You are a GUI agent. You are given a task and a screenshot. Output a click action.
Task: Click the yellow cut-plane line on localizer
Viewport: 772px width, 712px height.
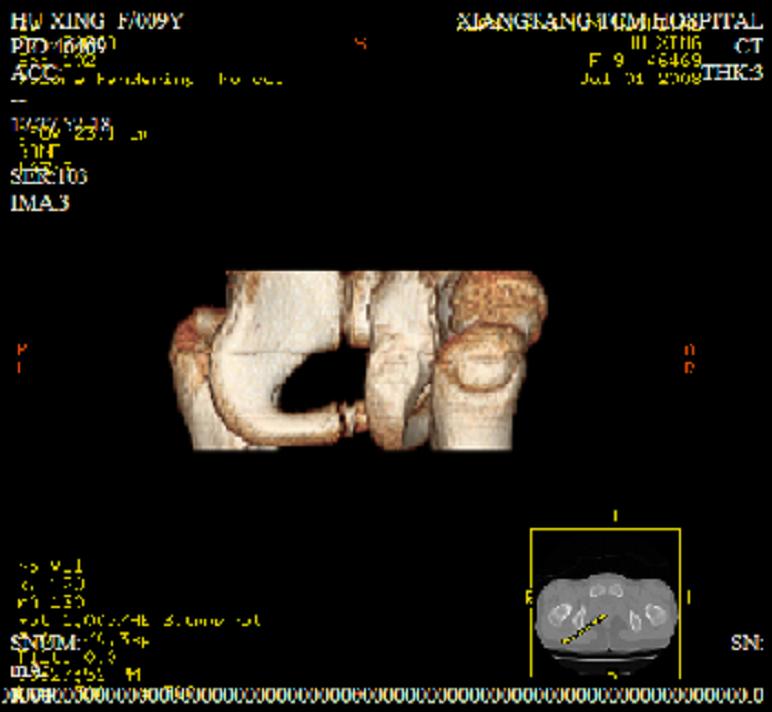tap(584, 628)
